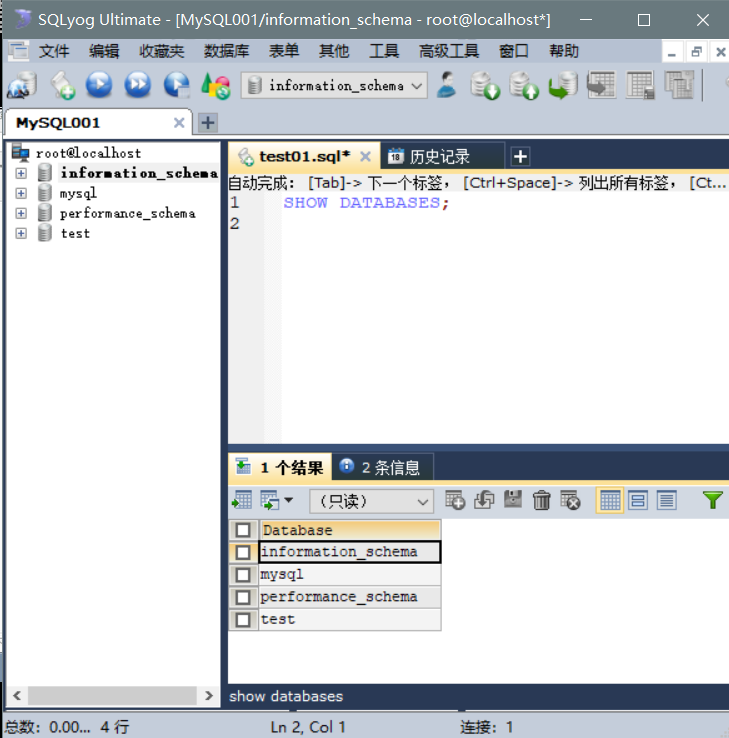729x738 pixels.
Task: Click the green filter funnel icon
Action: [713, 500]
